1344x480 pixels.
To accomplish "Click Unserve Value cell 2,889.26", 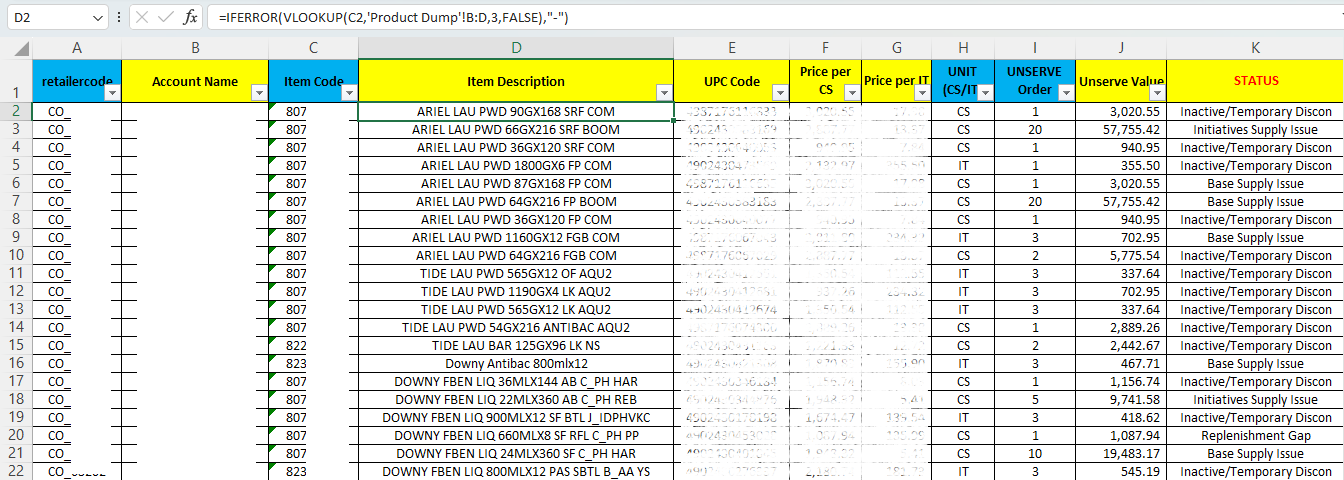I will click(1121, 327).
